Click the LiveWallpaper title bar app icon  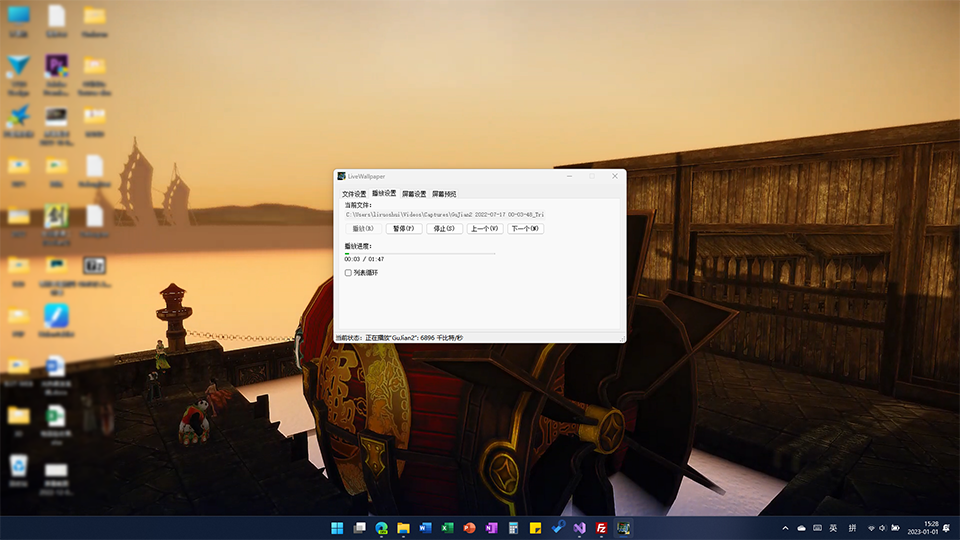pos(342,176)
